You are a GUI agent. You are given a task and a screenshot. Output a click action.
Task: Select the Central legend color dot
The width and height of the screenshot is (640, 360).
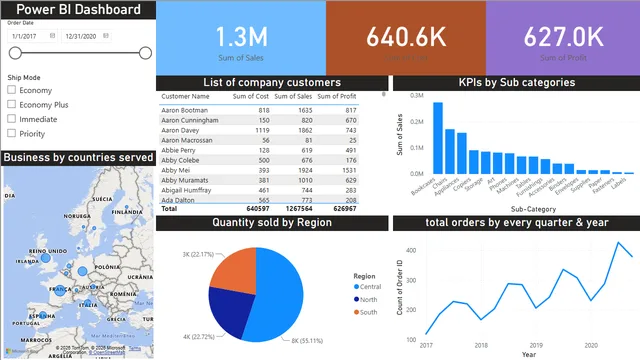(356, 287)
